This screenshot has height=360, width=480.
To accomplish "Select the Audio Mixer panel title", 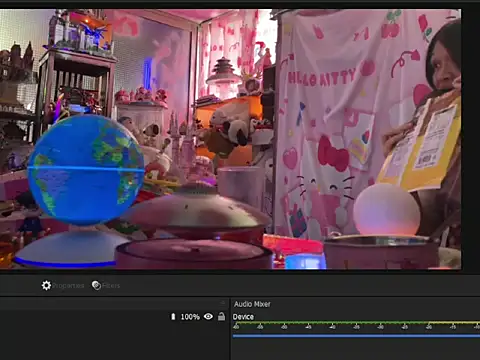I will click(252, 304).
